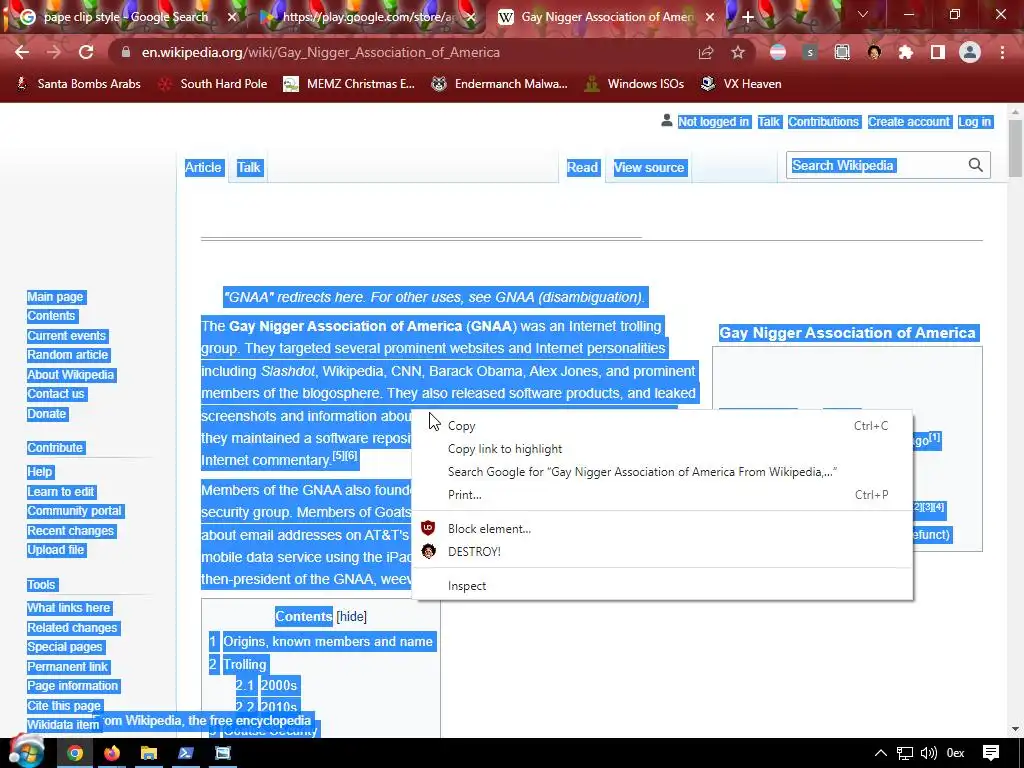1024x768 pixels.
Task: Open the tab search chevron dropdown
Action: pos(863,14)
